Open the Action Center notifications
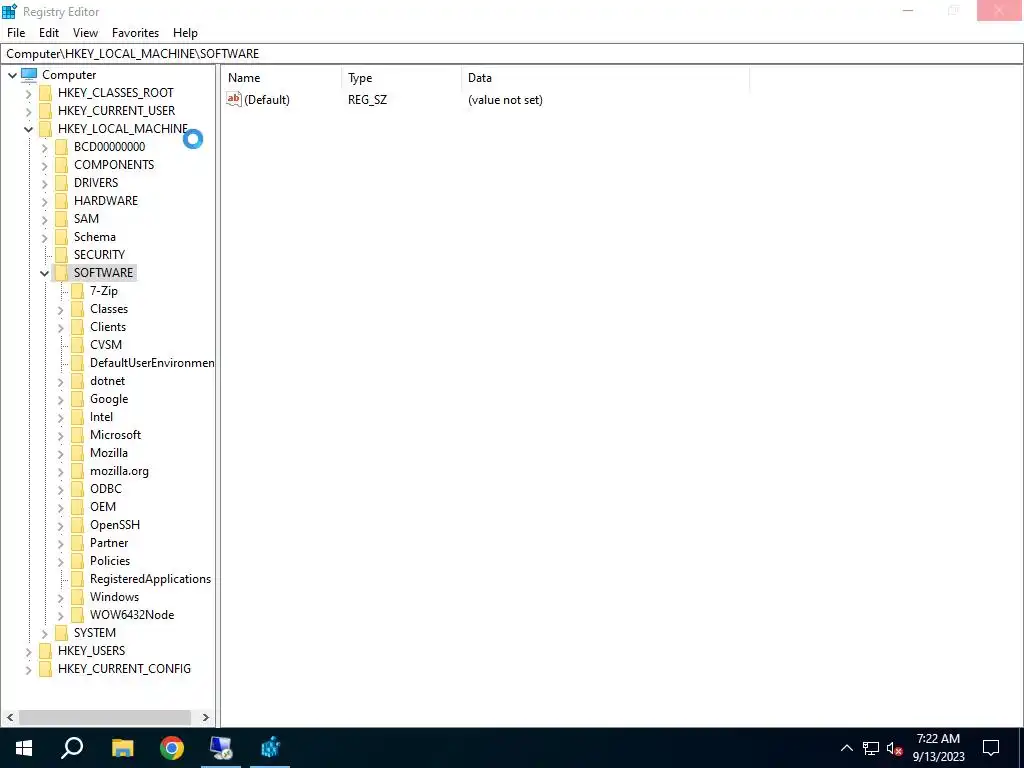This screenshot has width=1024, height=768. pyautogui.click(x=991, y=748)
